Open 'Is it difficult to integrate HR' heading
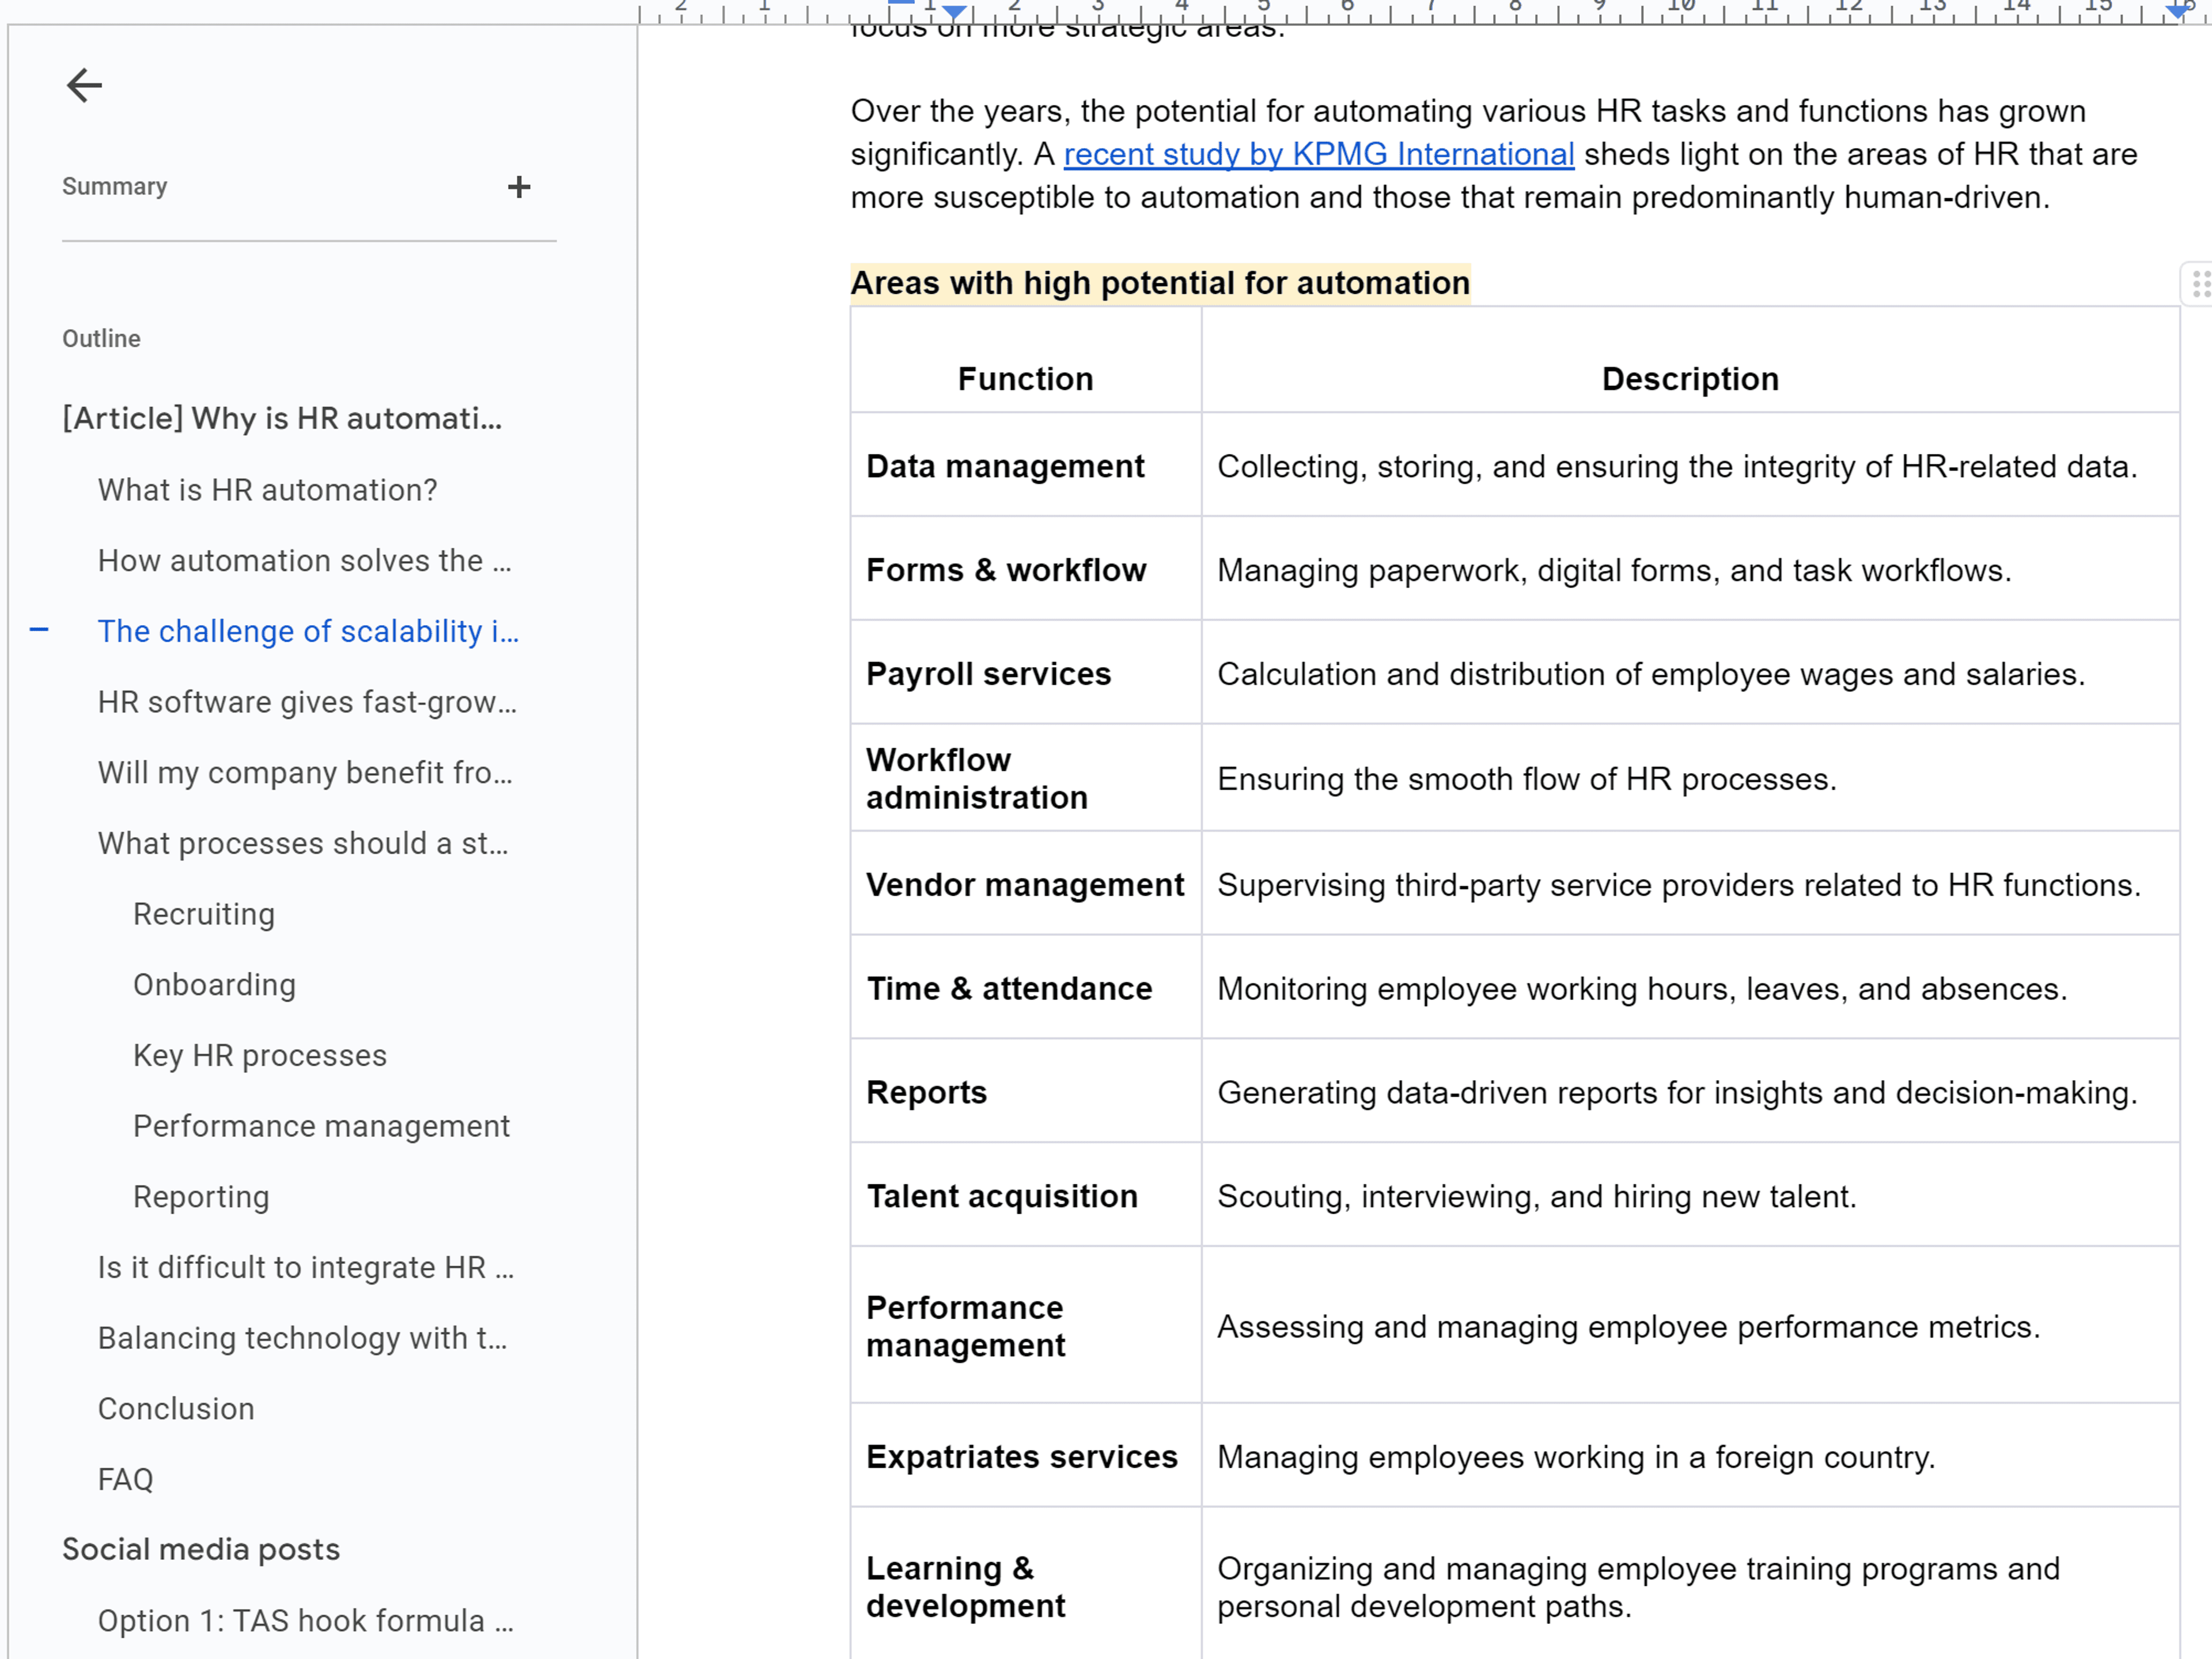2212x1659 pixels. point(306,1267)
